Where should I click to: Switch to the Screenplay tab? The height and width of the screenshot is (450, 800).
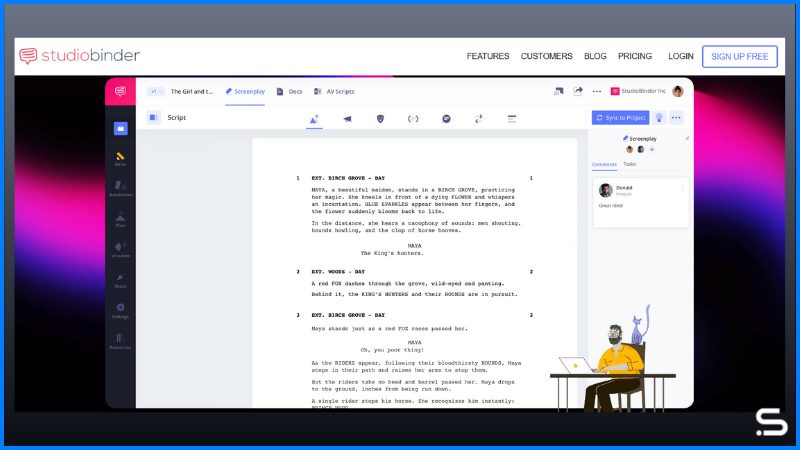pos(245,91)
